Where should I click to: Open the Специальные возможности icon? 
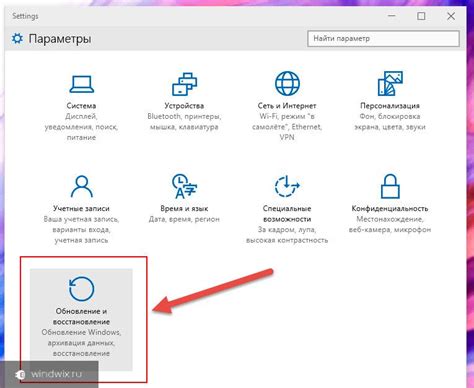(287, 186)
